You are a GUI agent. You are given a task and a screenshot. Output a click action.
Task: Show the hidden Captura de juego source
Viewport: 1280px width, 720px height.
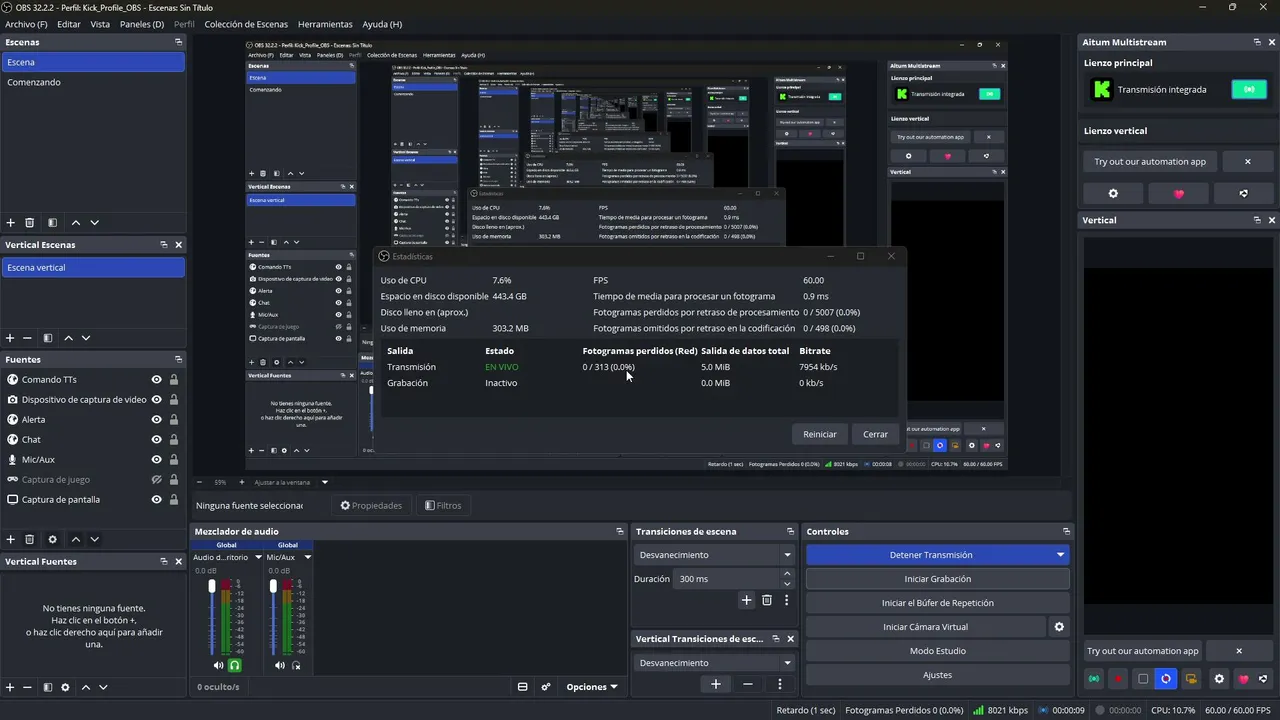[x=157, y=480]
